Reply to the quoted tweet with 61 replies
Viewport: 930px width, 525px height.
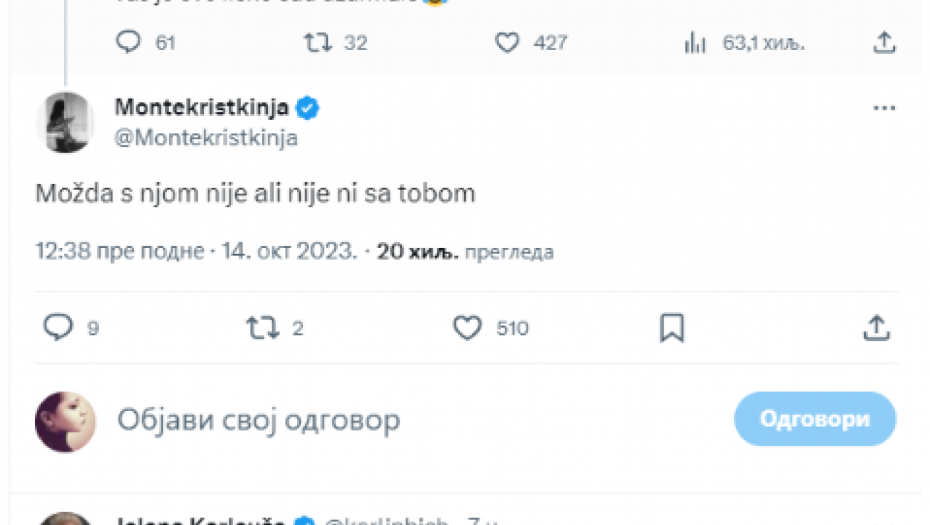pyautogui.click(x=130, y=42)
